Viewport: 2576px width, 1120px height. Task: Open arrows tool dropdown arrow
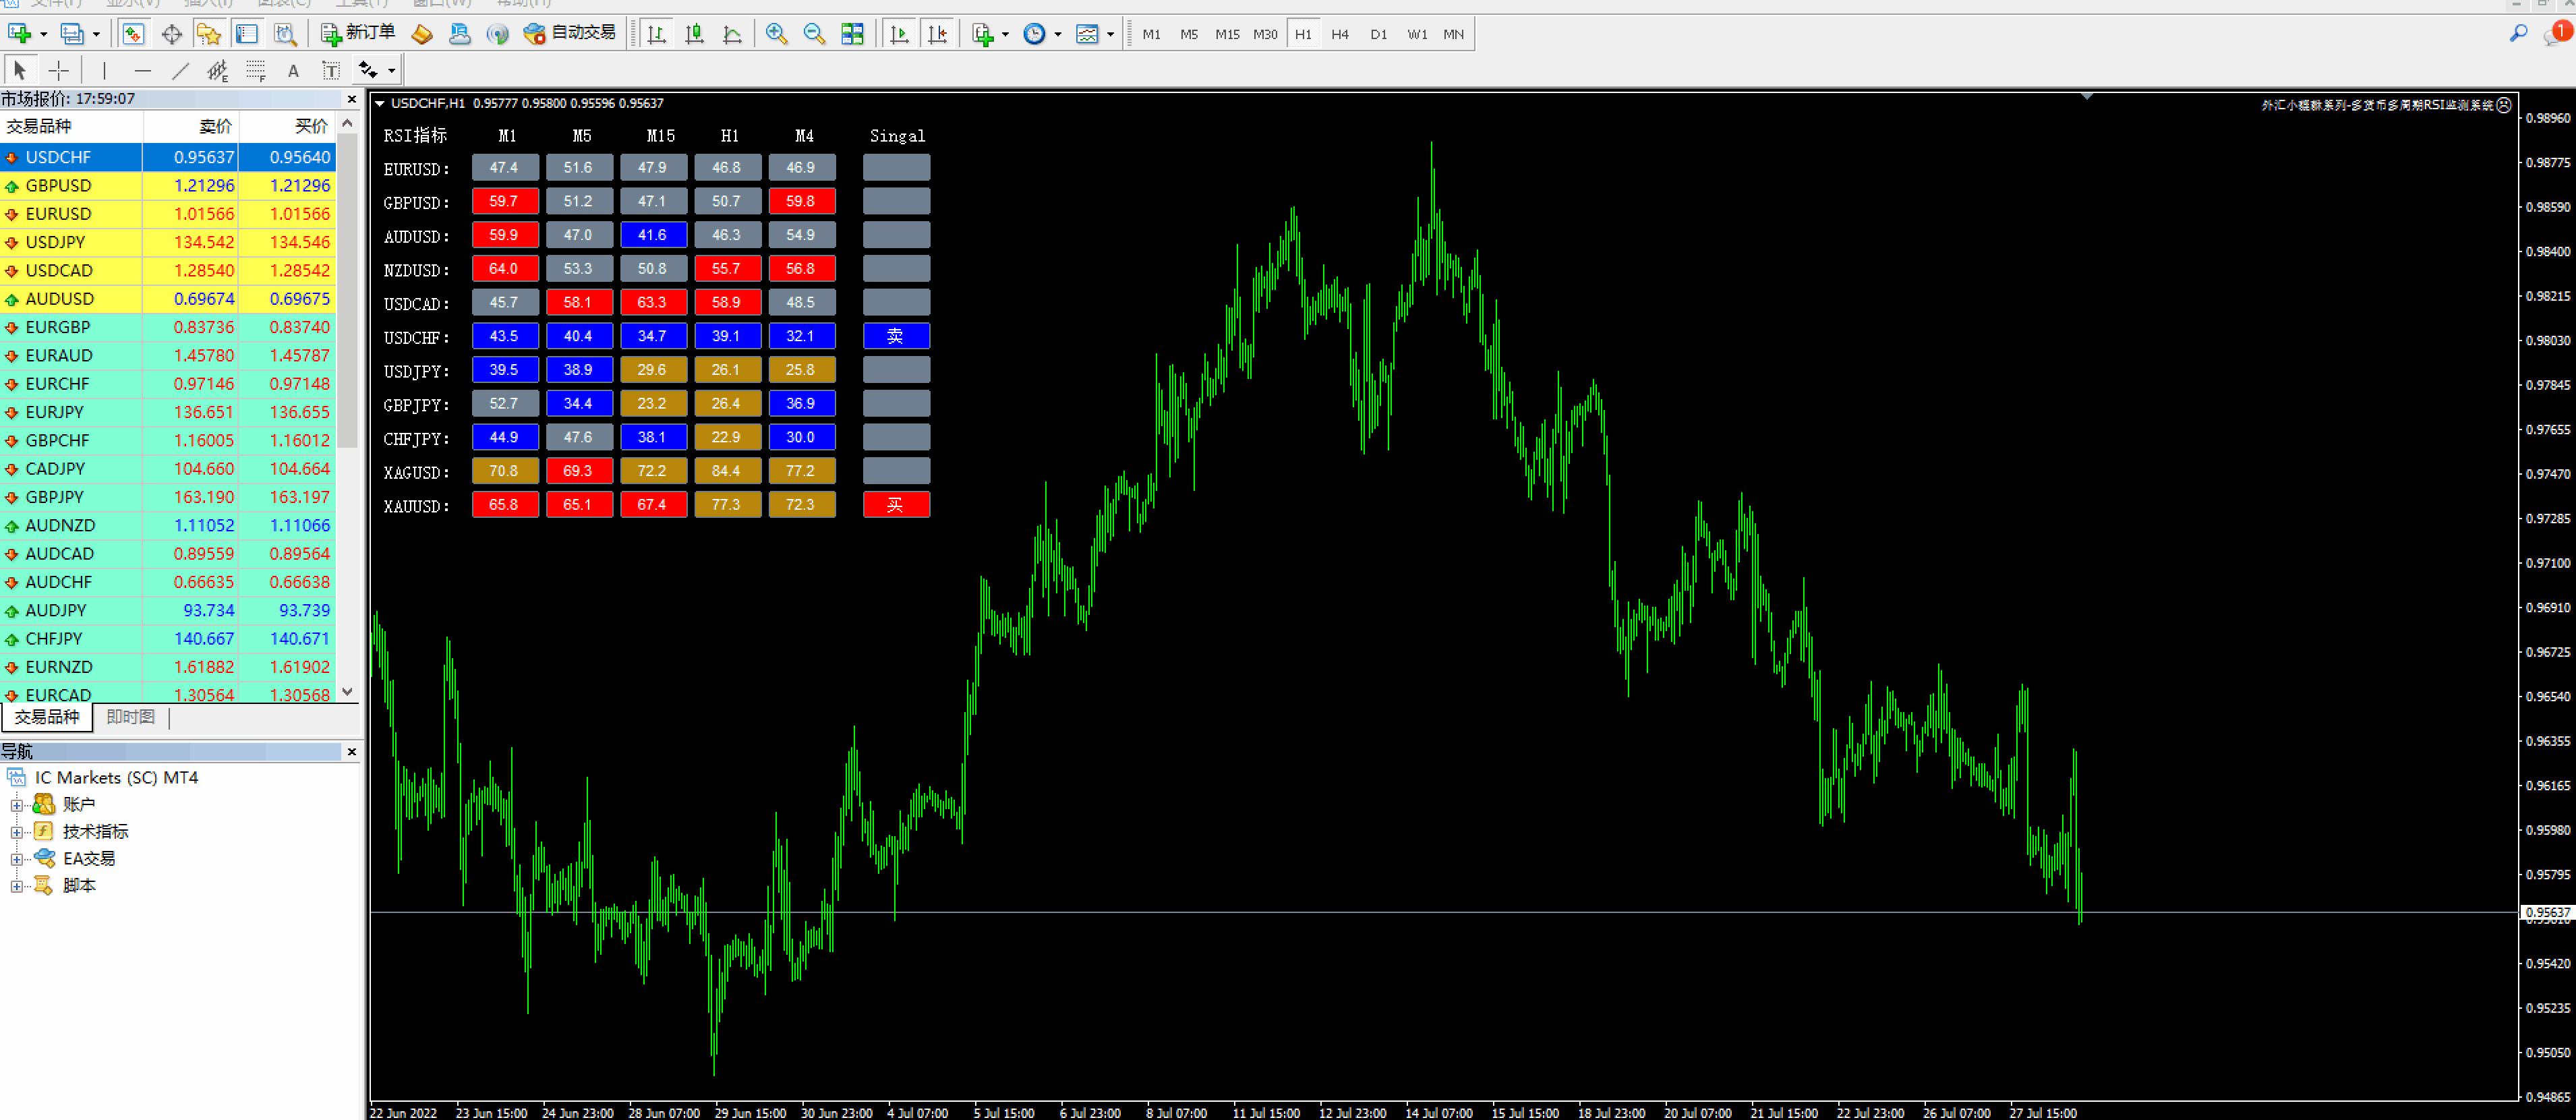[391, 70]
